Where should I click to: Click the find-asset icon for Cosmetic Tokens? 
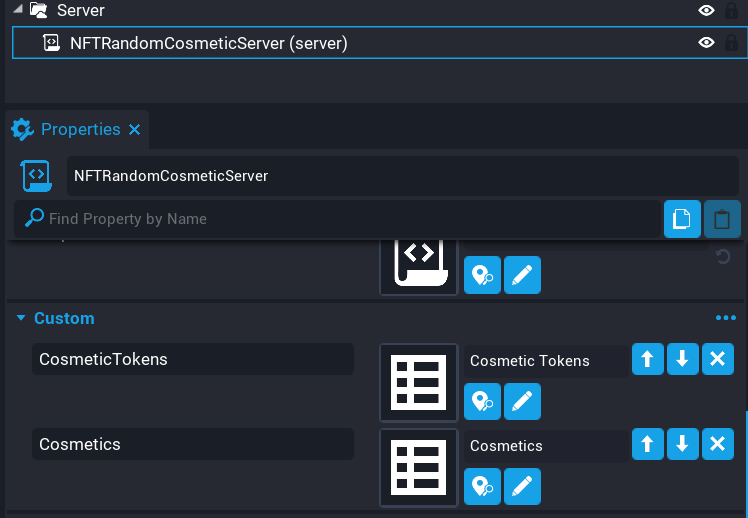482,401
